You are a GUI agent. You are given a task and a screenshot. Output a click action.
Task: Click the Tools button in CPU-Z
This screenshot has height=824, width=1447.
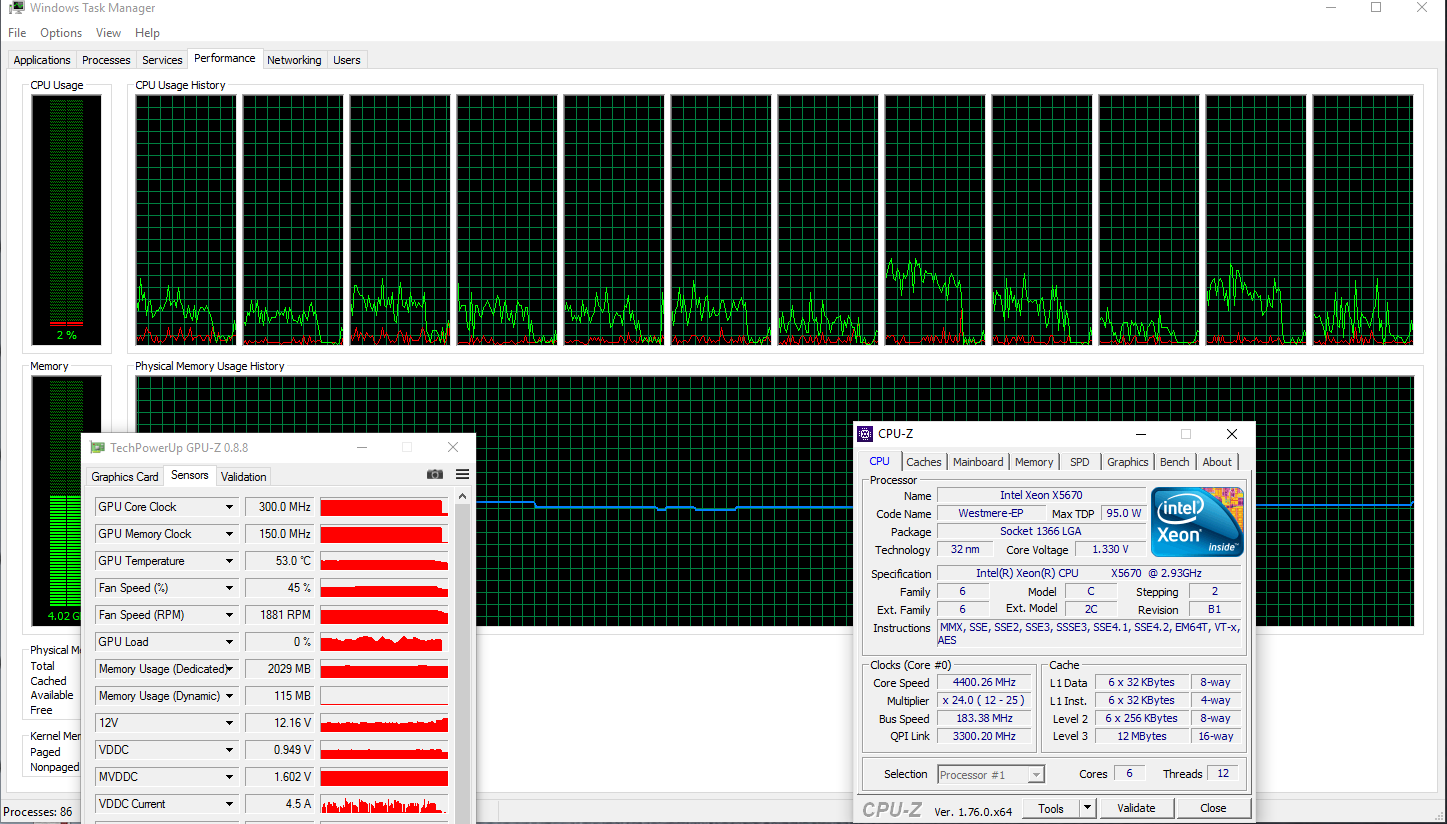coord(1051,808)
